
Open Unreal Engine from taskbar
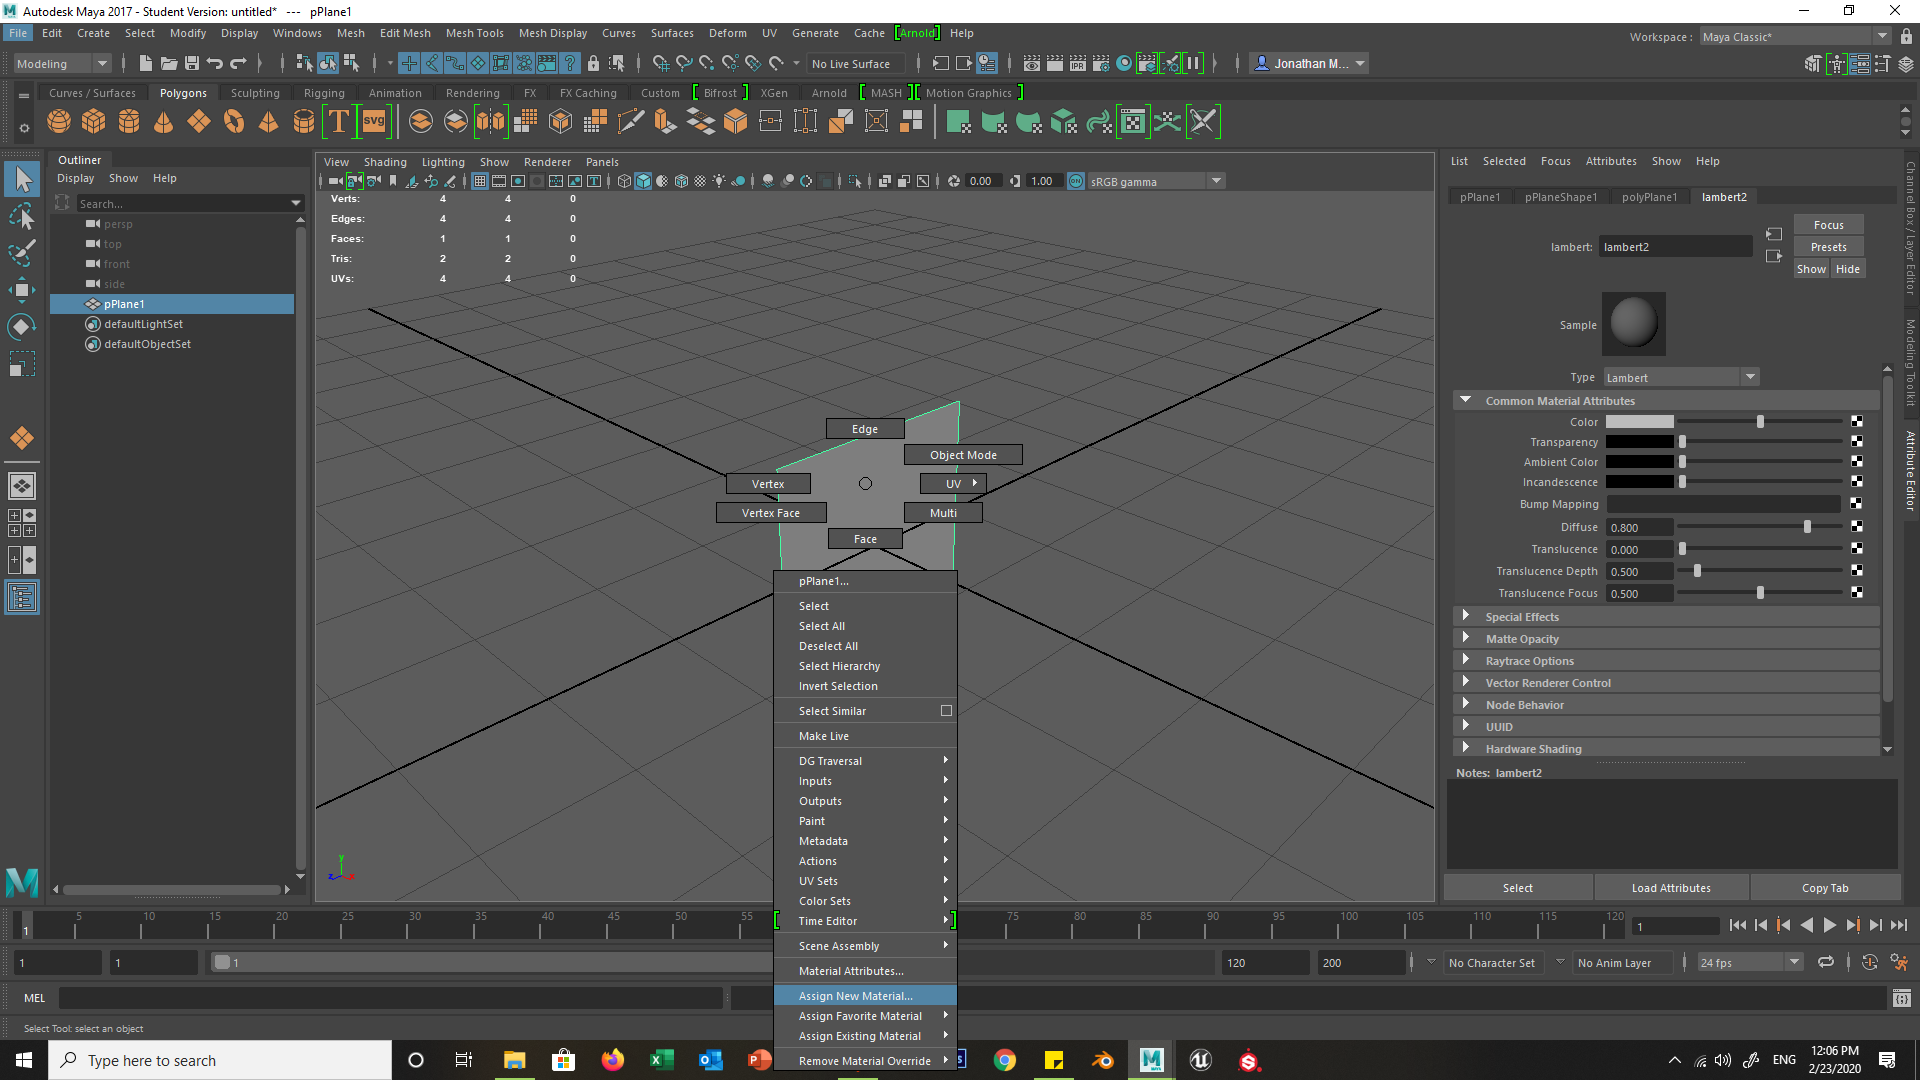pos(1200,1060)
